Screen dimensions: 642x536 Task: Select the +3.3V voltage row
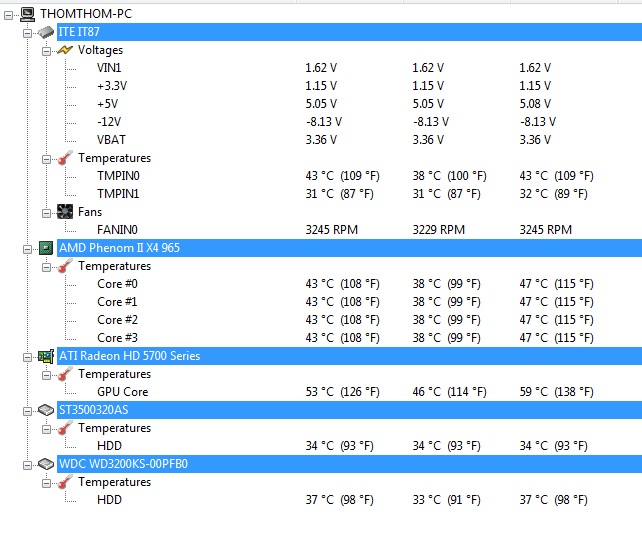tap(349, 86)
